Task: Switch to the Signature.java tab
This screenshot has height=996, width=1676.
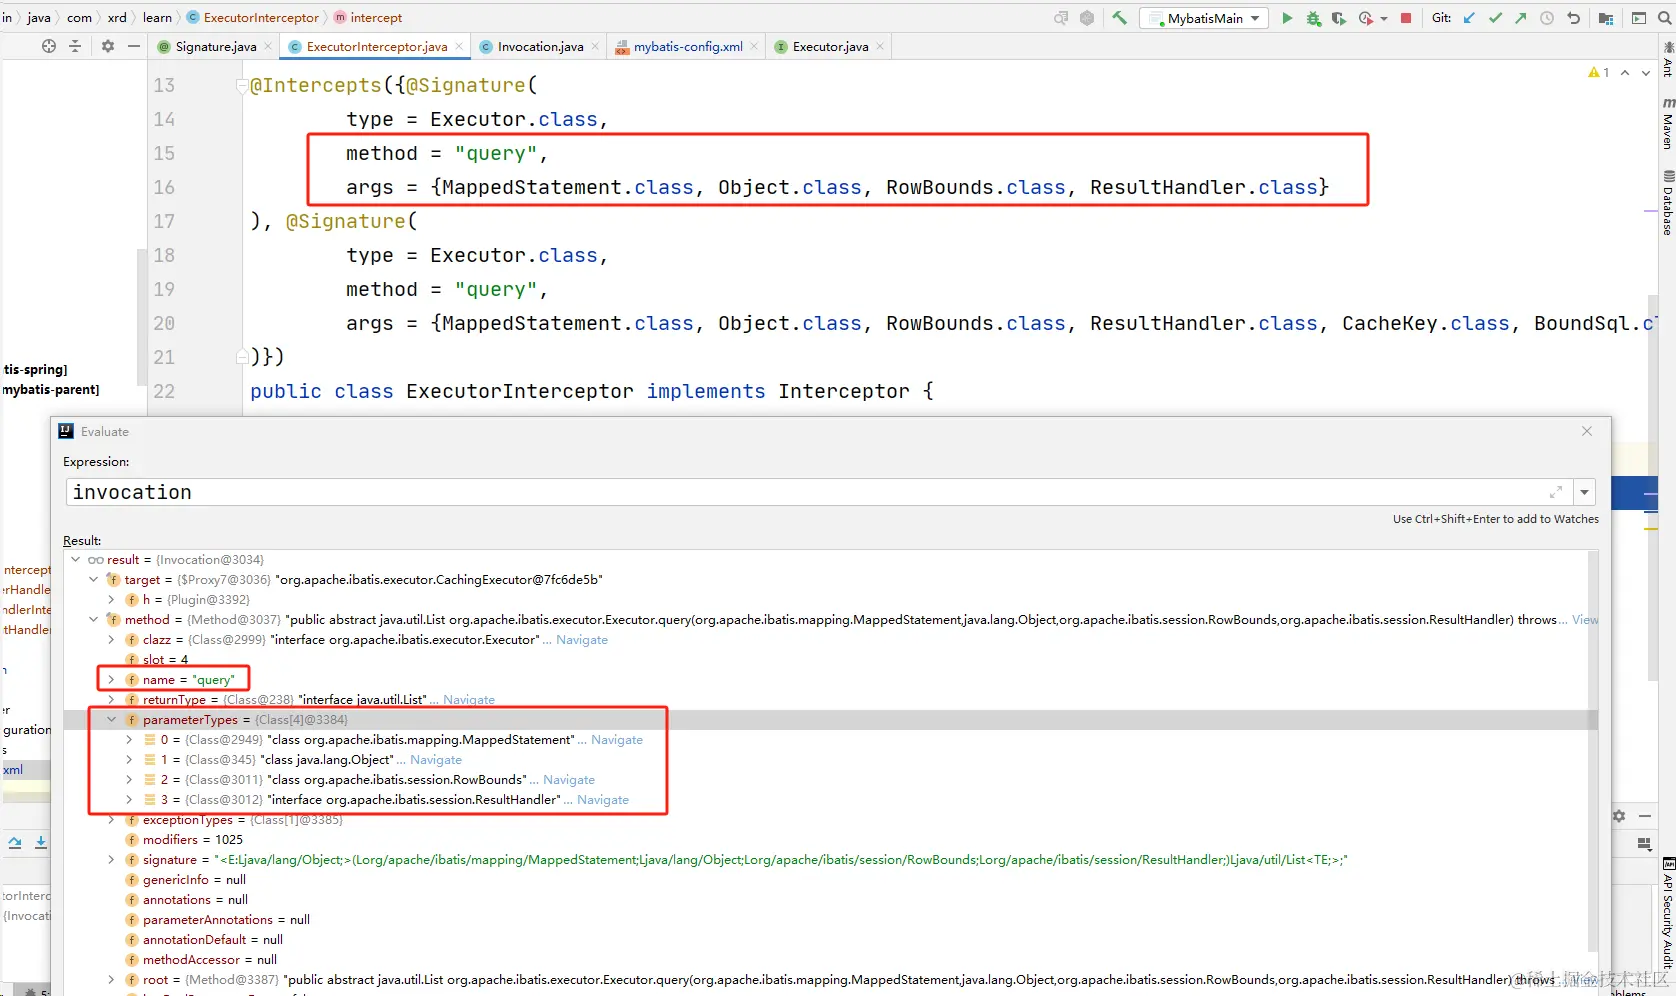Action: point(215,47)
